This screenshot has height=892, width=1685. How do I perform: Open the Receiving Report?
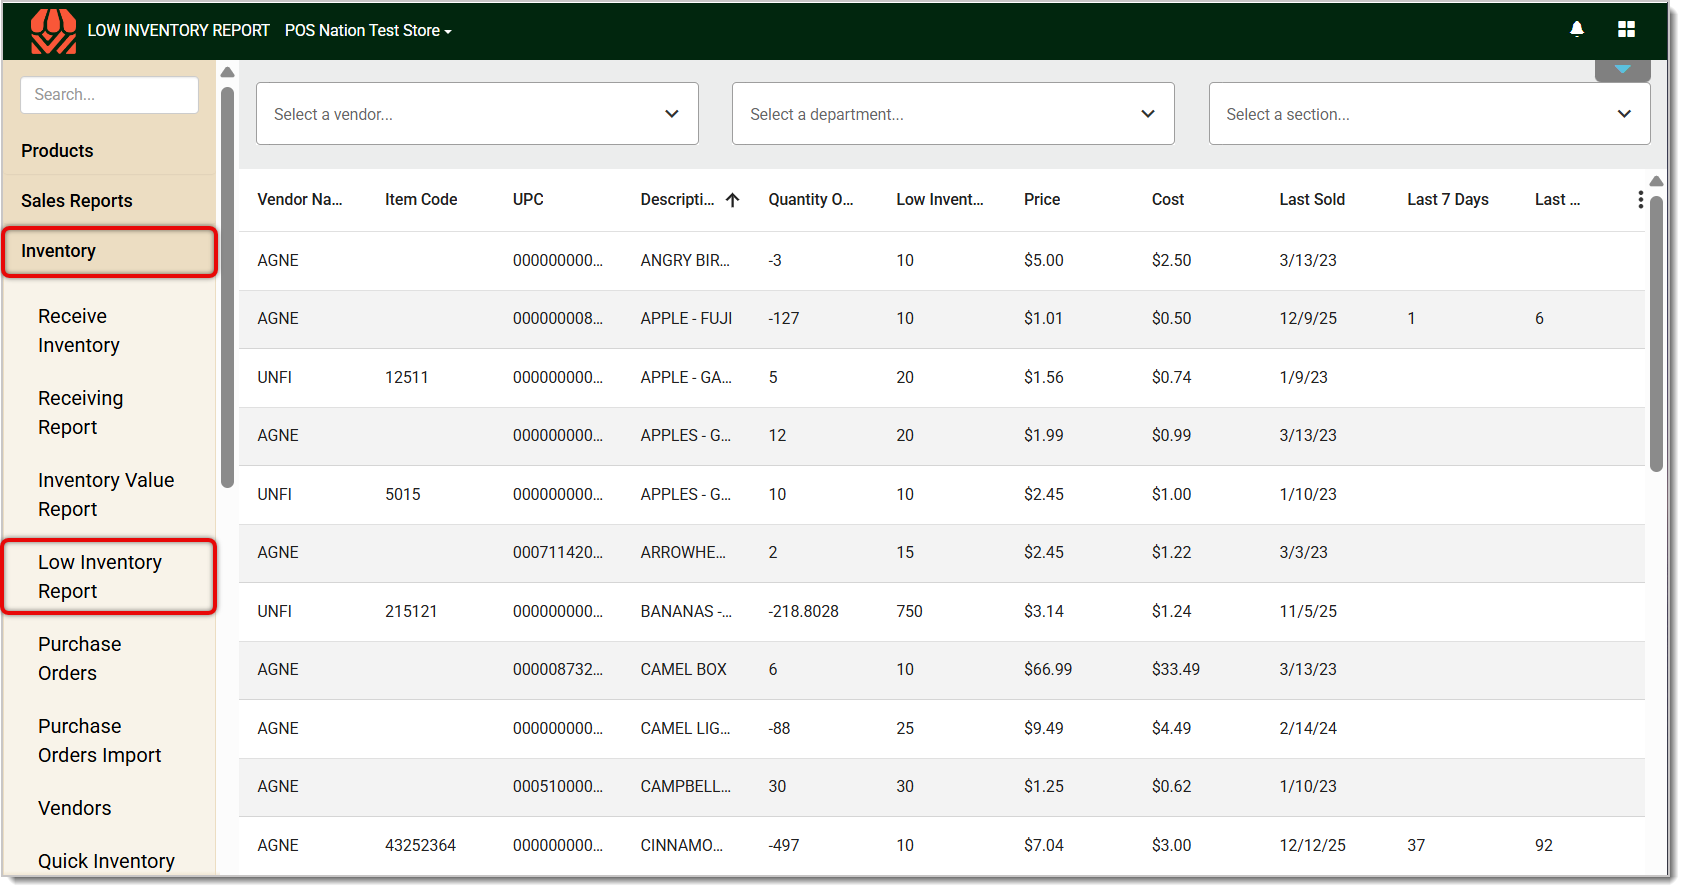pyautogui.click(x=81, y=413)
